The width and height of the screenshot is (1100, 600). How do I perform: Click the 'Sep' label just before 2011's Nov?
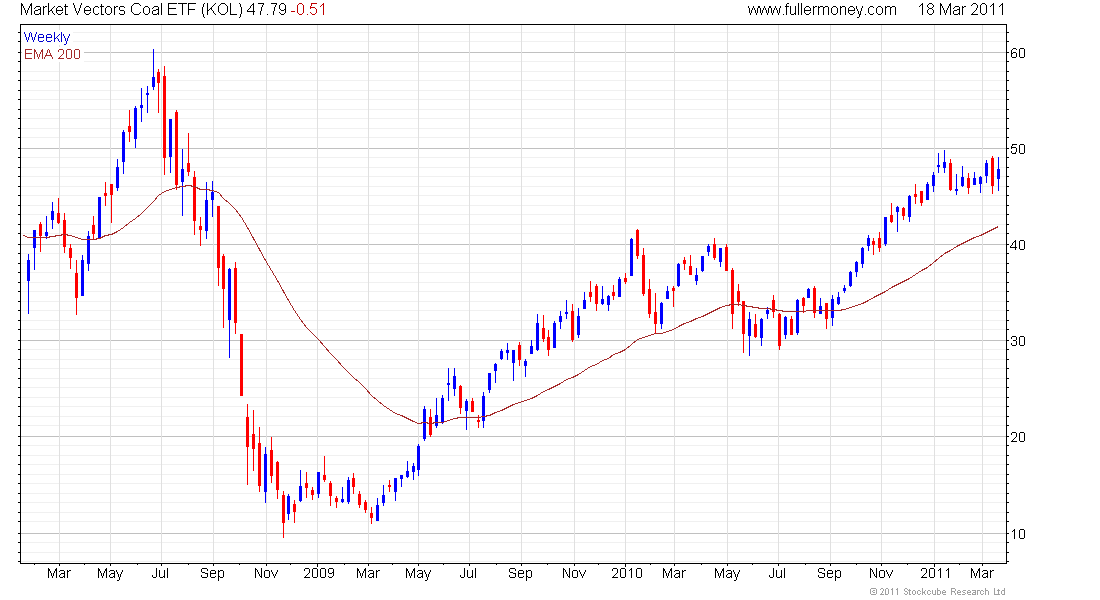(x=829, y=574)
